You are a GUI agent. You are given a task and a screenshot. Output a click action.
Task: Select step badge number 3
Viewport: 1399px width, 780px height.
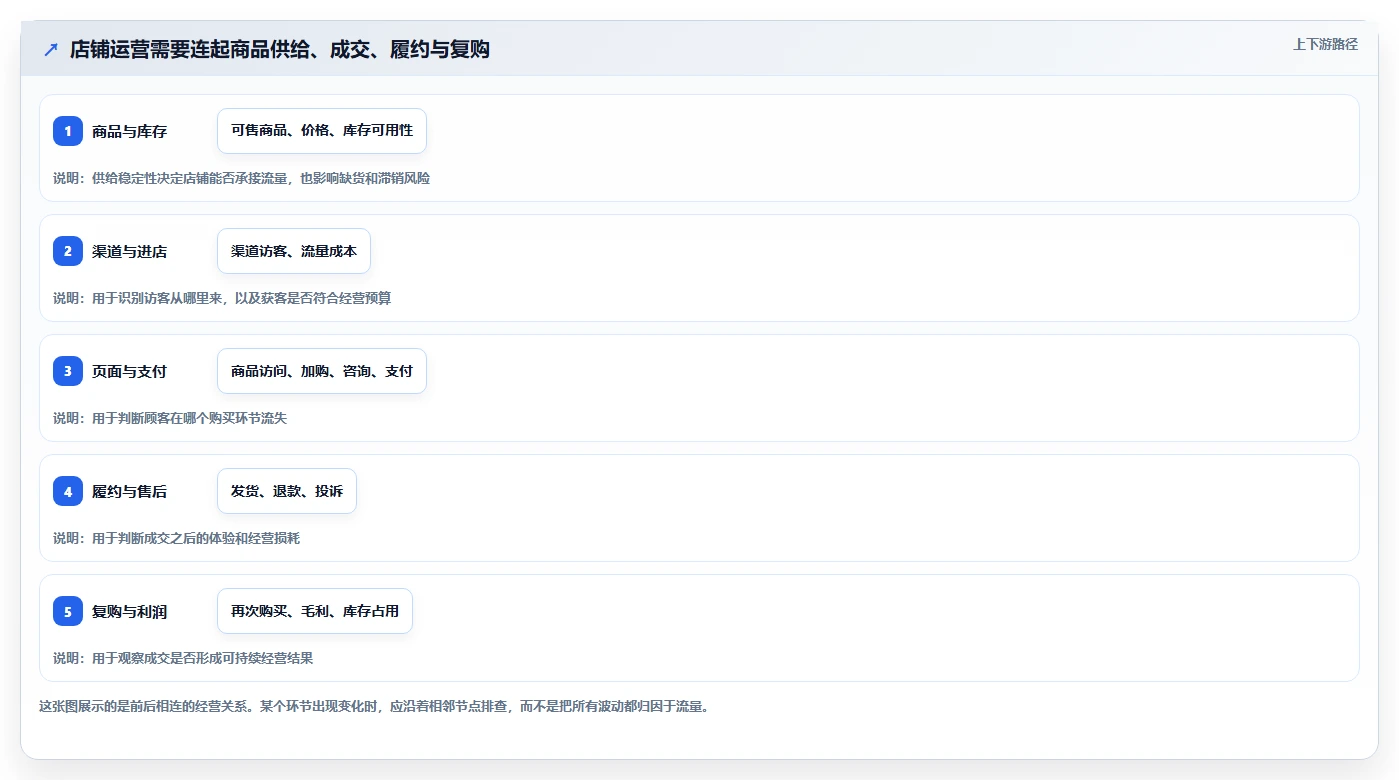click(x=68, y=371)
